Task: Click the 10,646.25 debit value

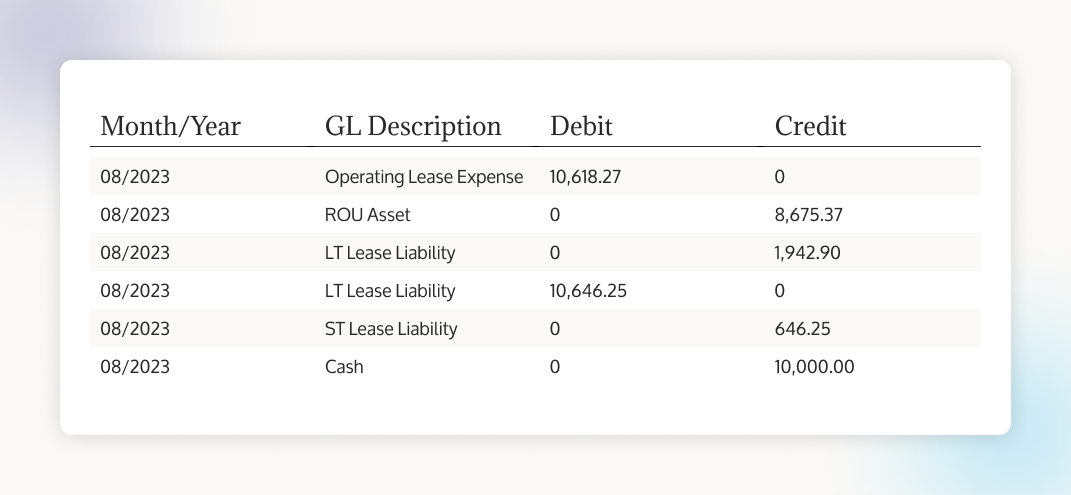Action: click(590, 291)
